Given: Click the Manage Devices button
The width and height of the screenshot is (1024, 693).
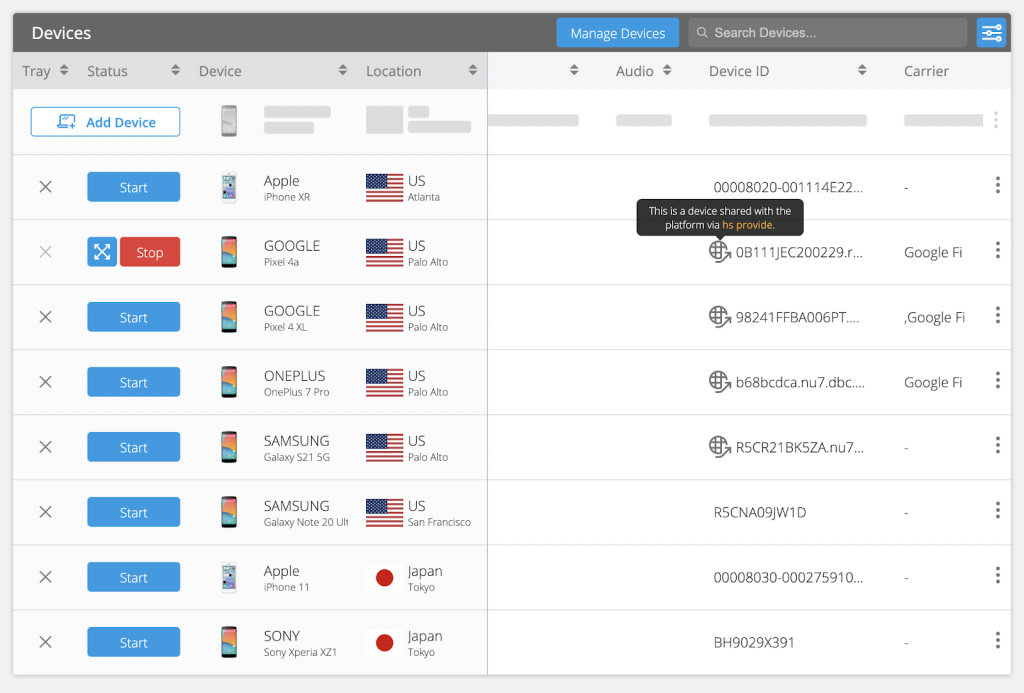Looking at the screenshot, I should 617,33.
